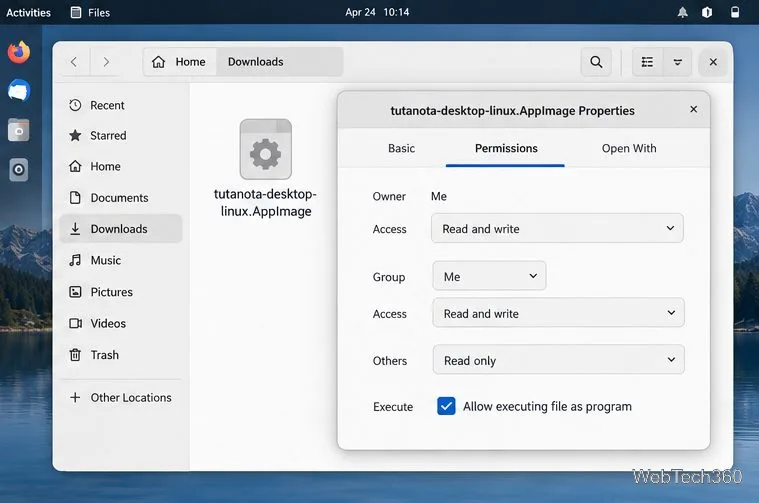
Task: Switch to list view icon
Action: point(647,62)
